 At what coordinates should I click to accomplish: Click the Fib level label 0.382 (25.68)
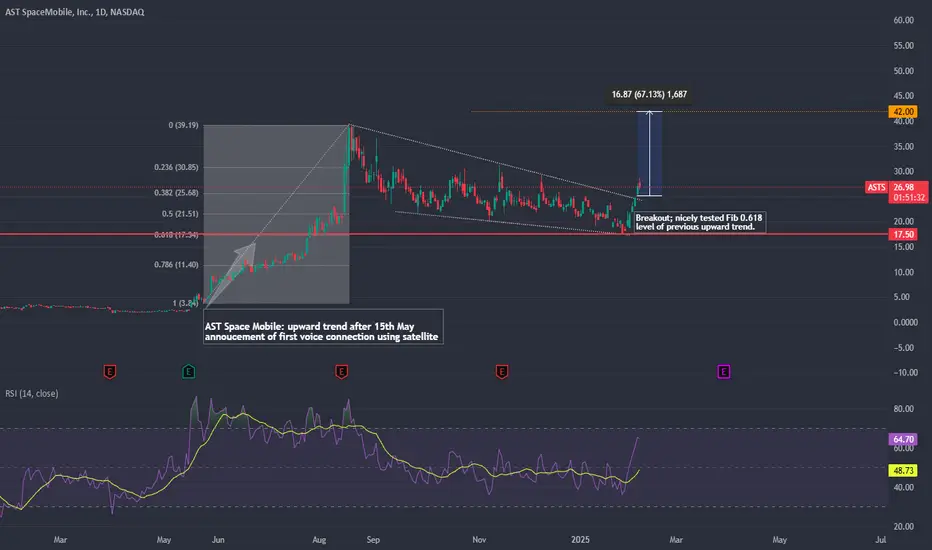(x=177, y=193)
